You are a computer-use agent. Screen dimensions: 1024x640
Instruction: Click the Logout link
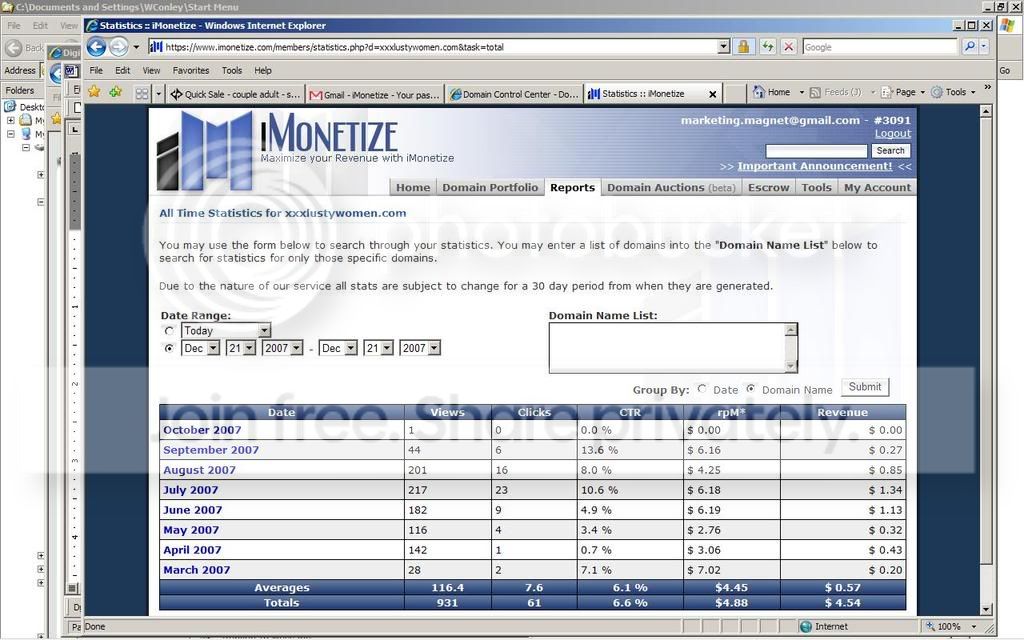pyautogui.click(x=893, y=133)
